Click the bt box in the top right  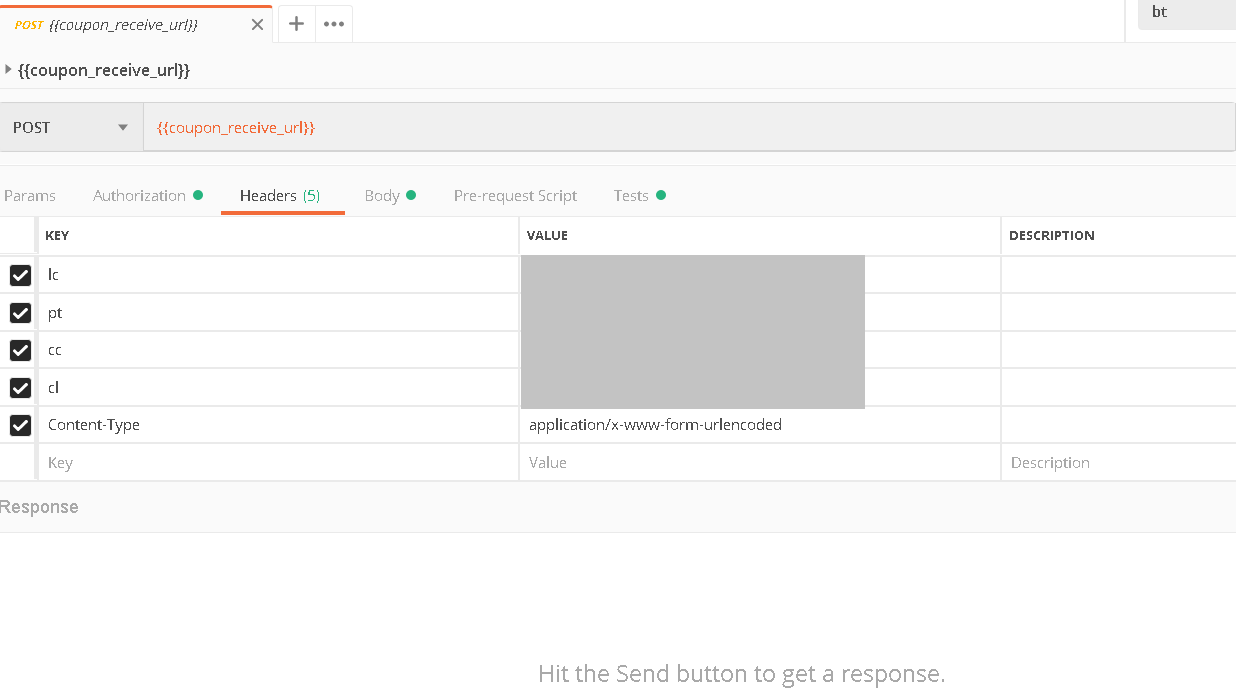[x=1186, y=12]
